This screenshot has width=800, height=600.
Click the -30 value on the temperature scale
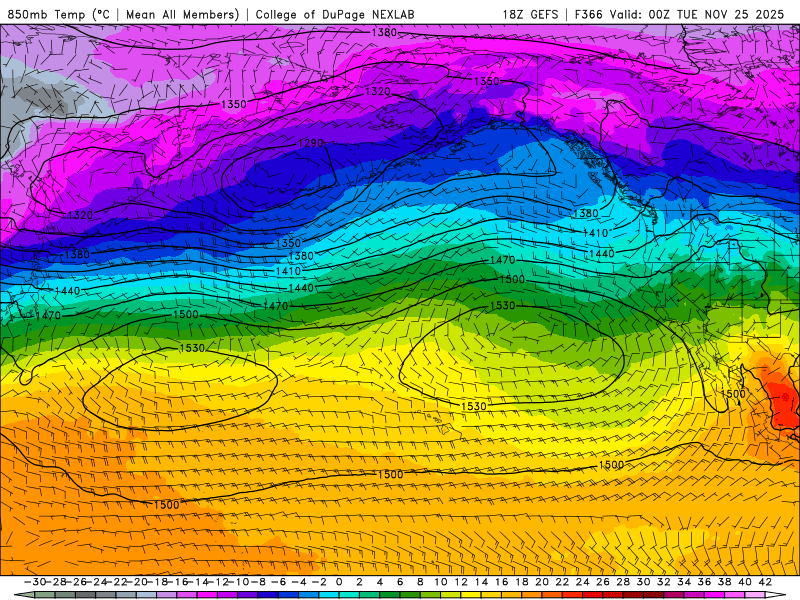point(35,582)
